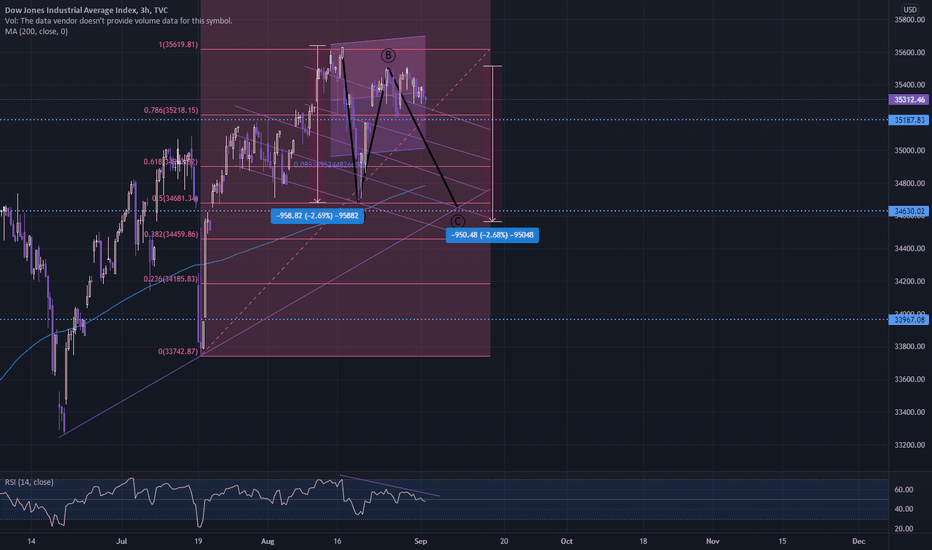Click the 33400.00 price axis label
932x550 pixels.
pyautogui.click(x=909, y=412)
